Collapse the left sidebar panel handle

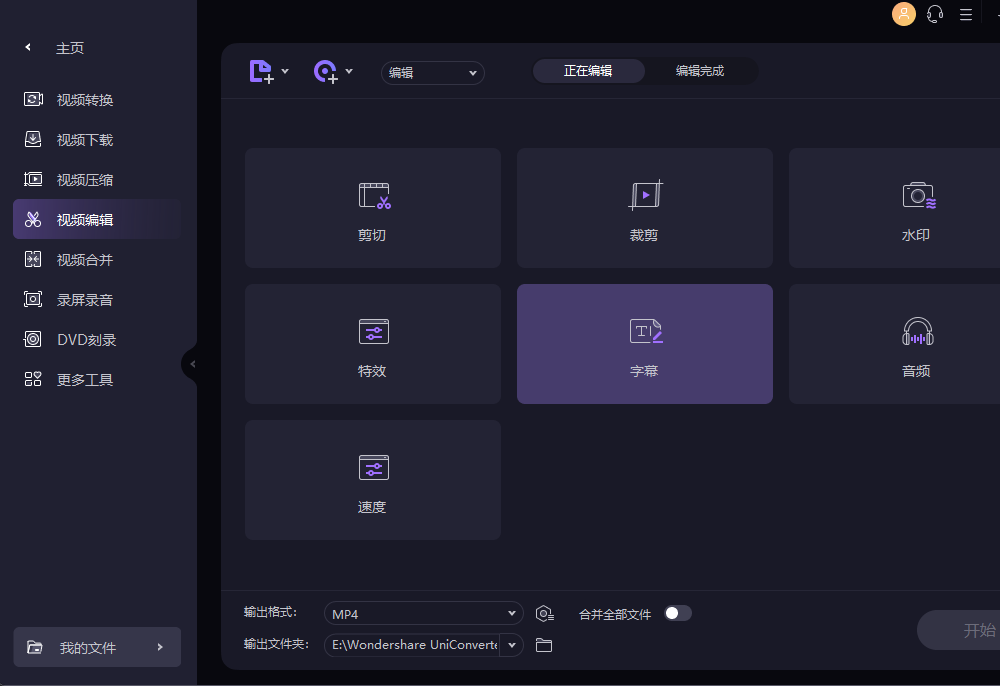pos(190,364)
